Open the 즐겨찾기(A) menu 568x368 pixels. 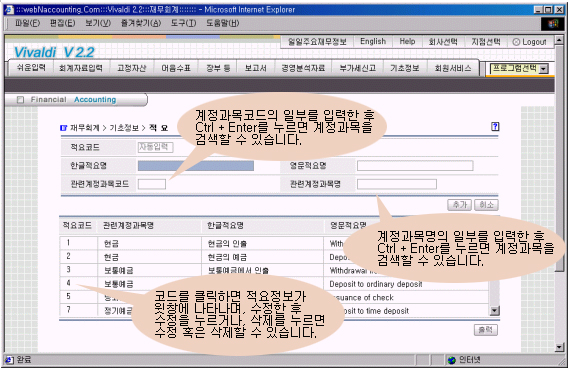(x=141, y=23)
